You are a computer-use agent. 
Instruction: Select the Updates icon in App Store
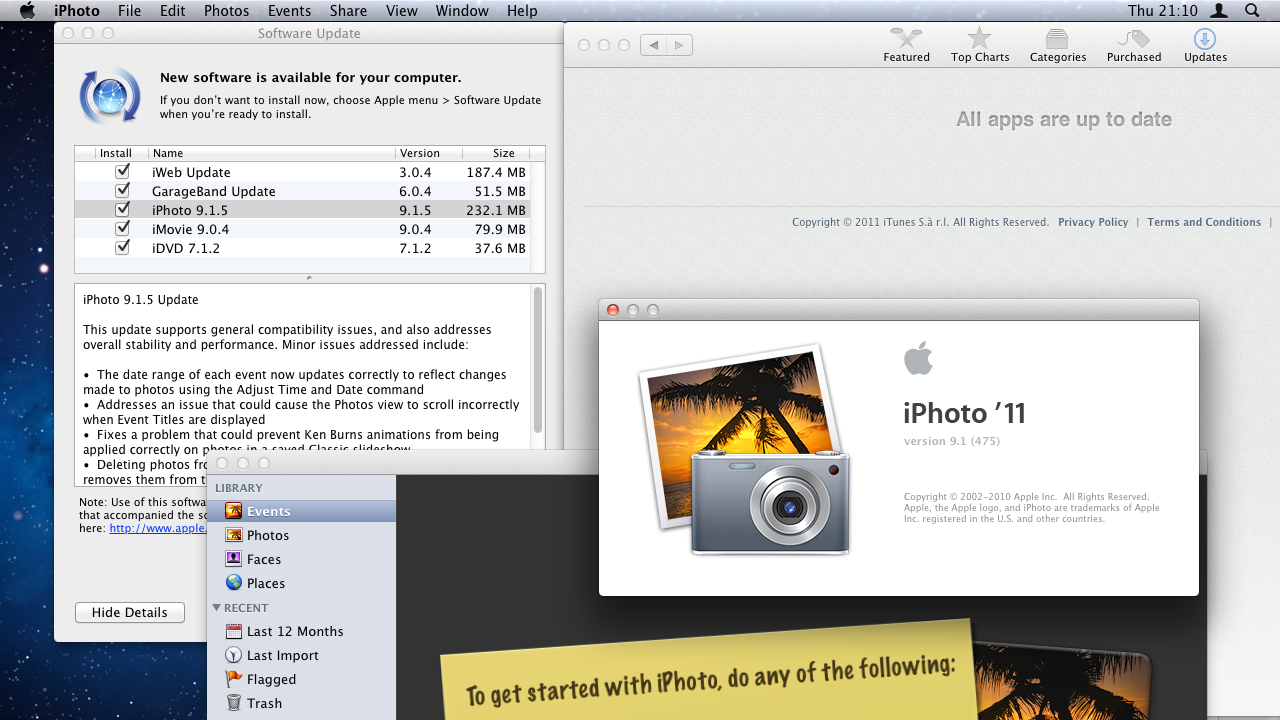[1205, 39]
